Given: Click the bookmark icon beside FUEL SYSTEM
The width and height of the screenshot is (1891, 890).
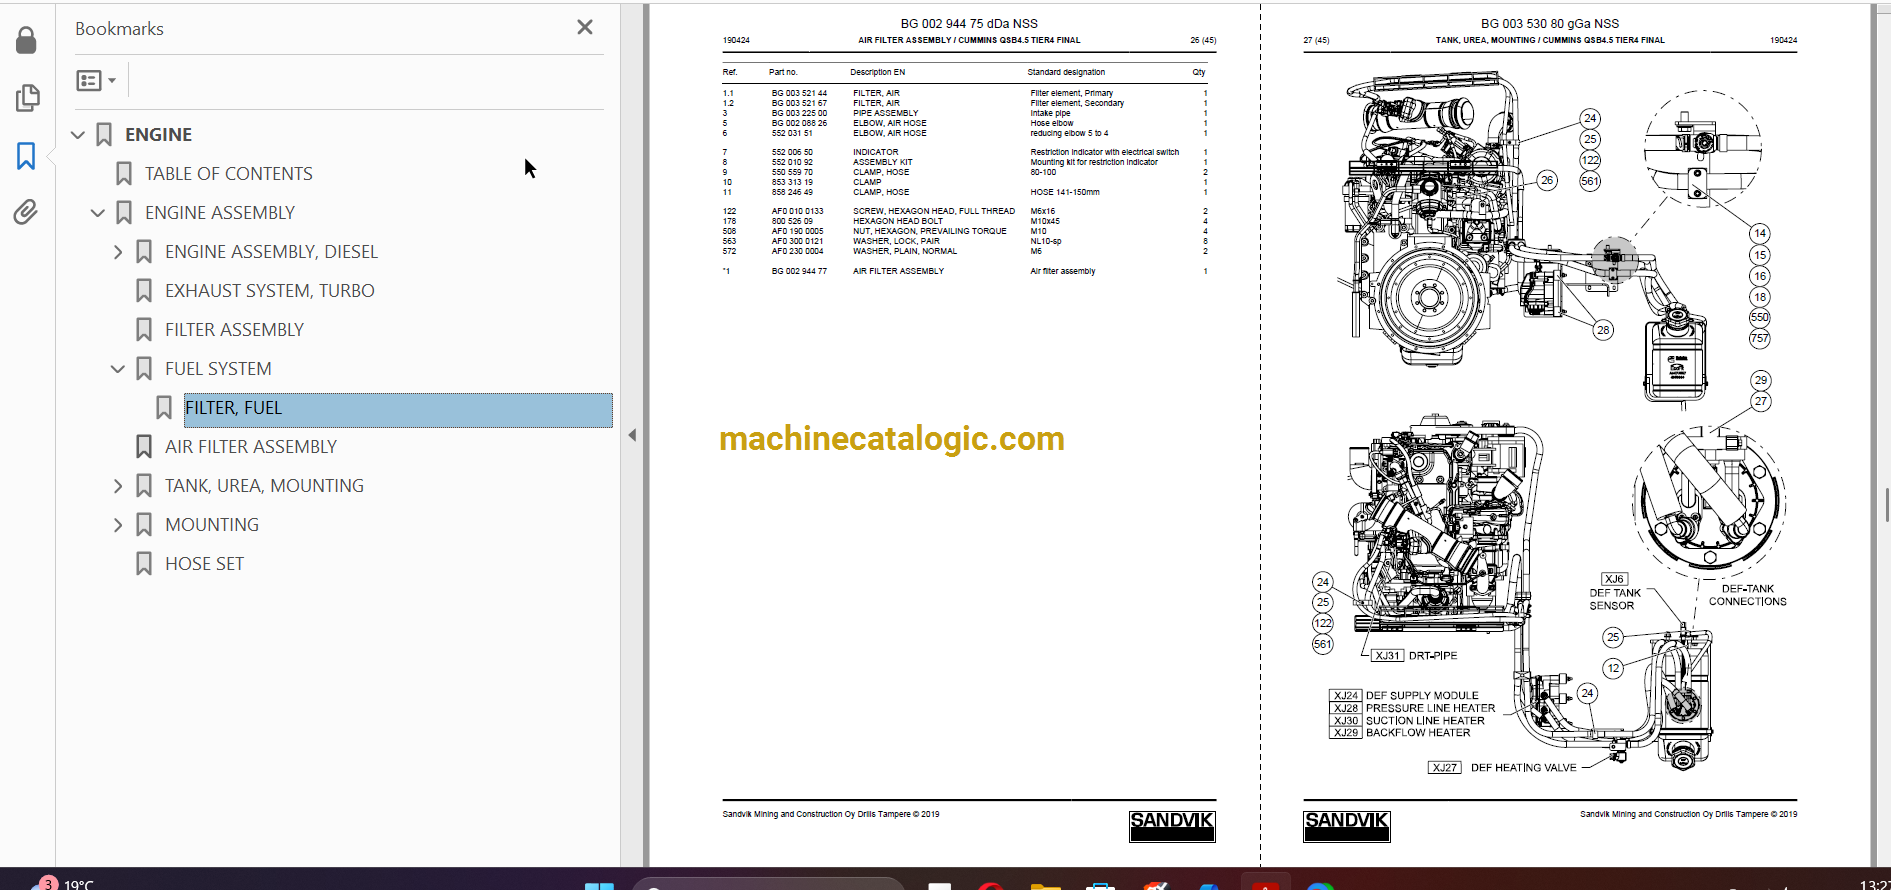Looking at the screenshot, I should pyautogui.click(x=144, y=369).
